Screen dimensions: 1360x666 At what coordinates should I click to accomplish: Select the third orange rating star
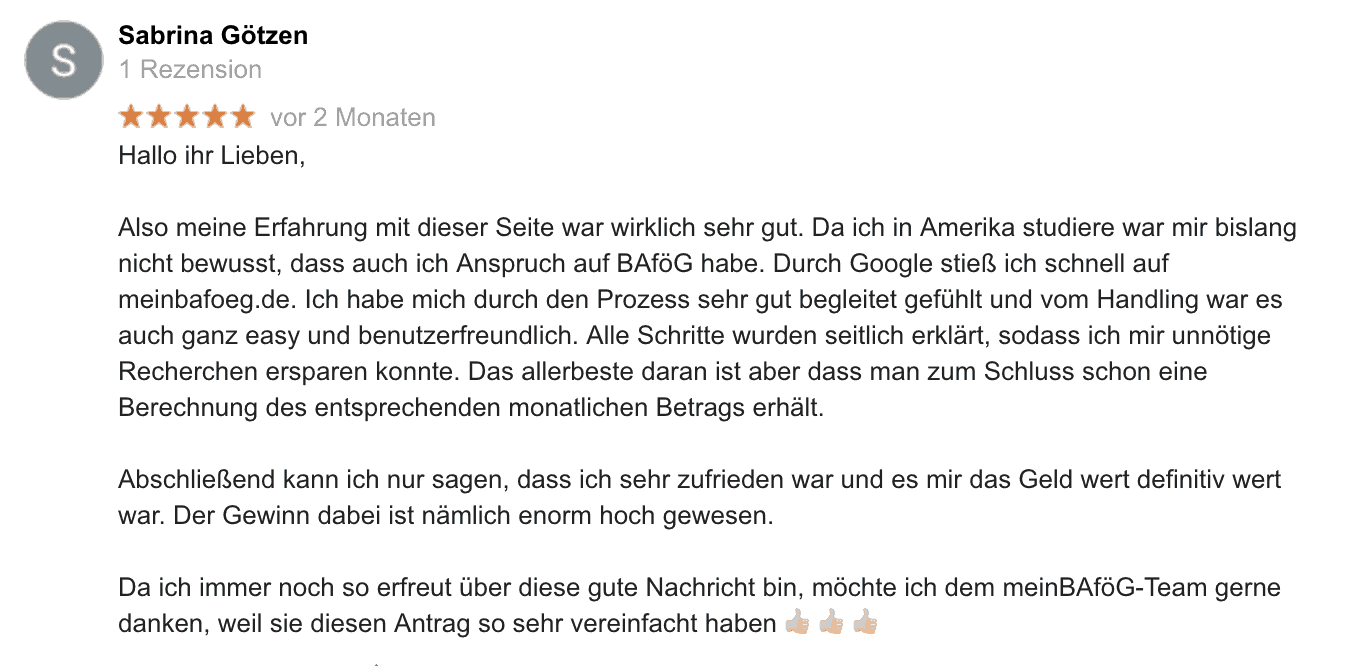pos(187,117)
